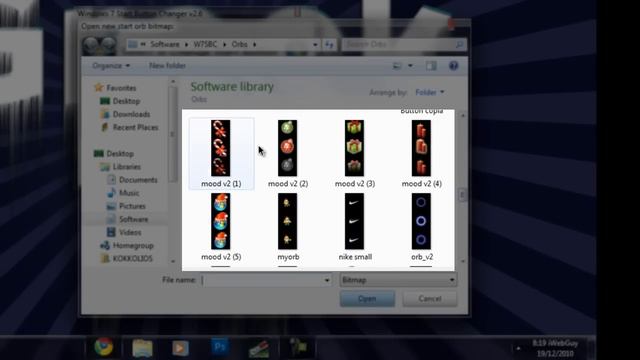Select the mood v2 (5) santa hat orb thumbnail
Screen dimensions: 640x360
[221, 221]
